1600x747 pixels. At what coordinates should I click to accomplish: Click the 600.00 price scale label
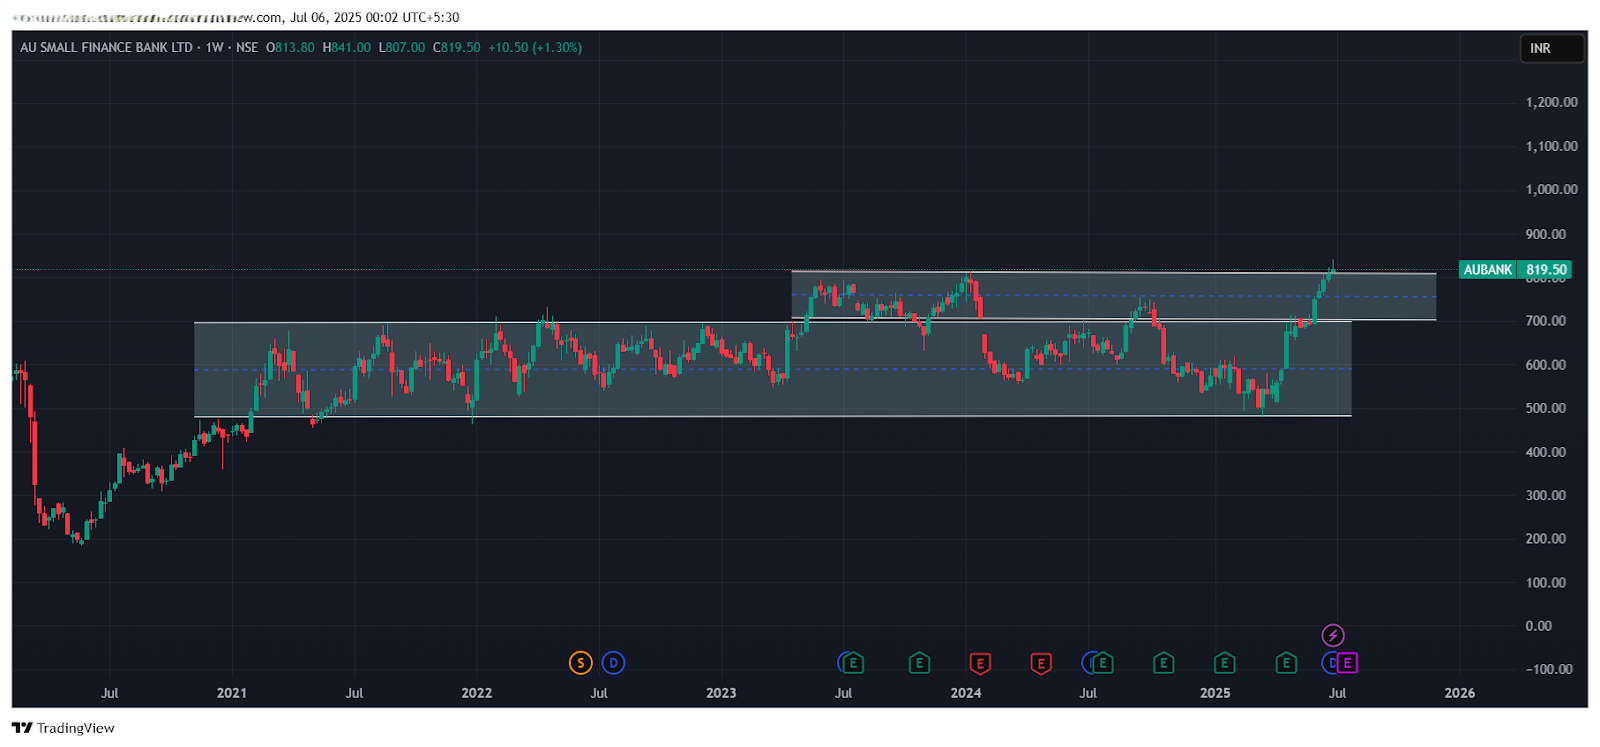click(1546, 365)
